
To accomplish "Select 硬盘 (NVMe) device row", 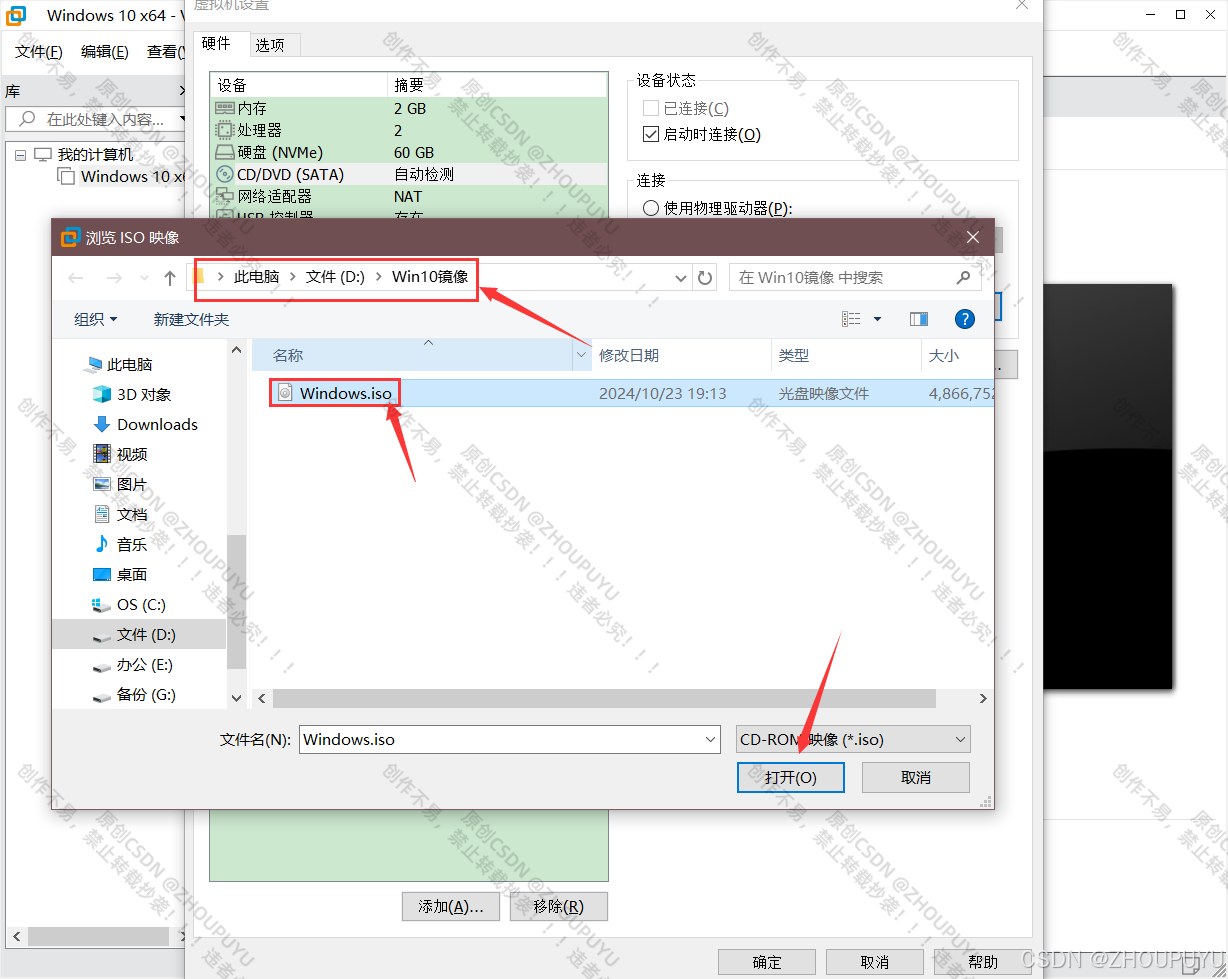I will (408, 152).
